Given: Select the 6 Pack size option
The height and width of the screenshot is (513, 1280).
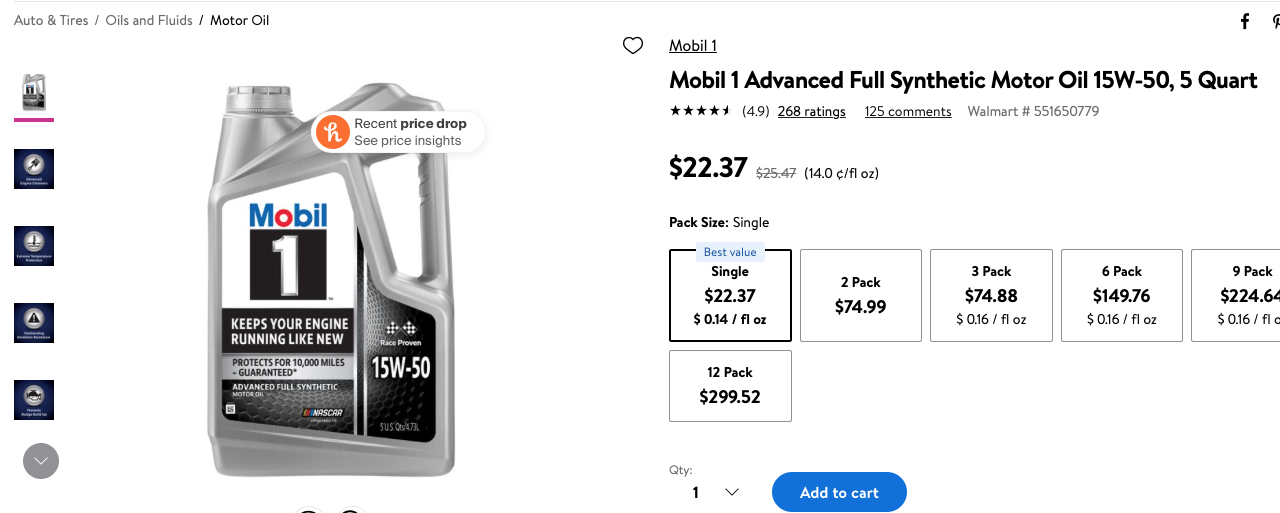Looking at the screenshot, I should click(x=1121, y=296).
